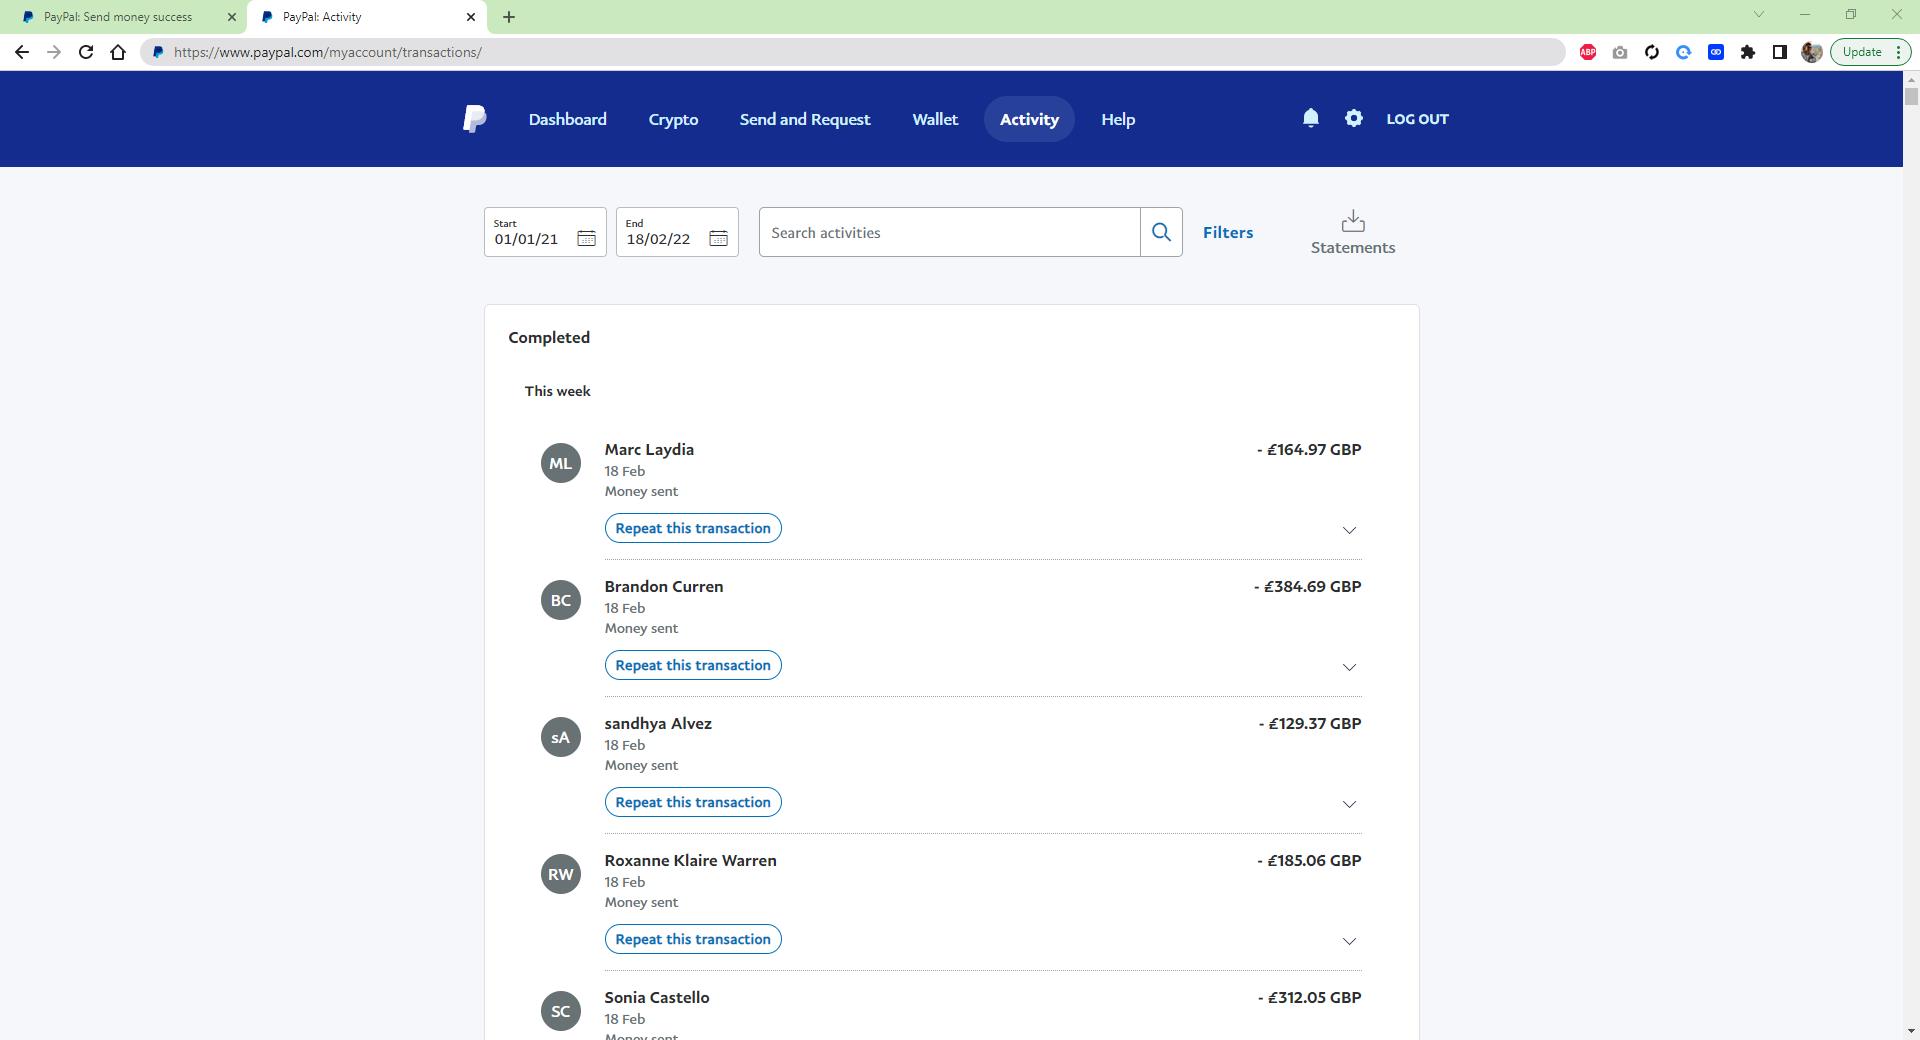Expand Brandon Curren transaction details
This screenshot has height=1040, width=1920.
pos(1348,667)
